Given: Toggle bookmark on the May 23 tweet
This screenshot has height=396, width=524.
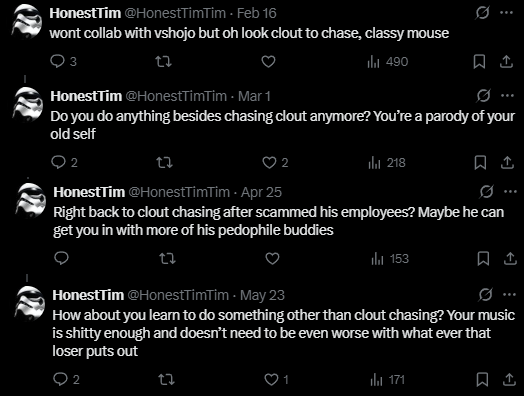Looking at the screenshot, I should click(482, 380).
